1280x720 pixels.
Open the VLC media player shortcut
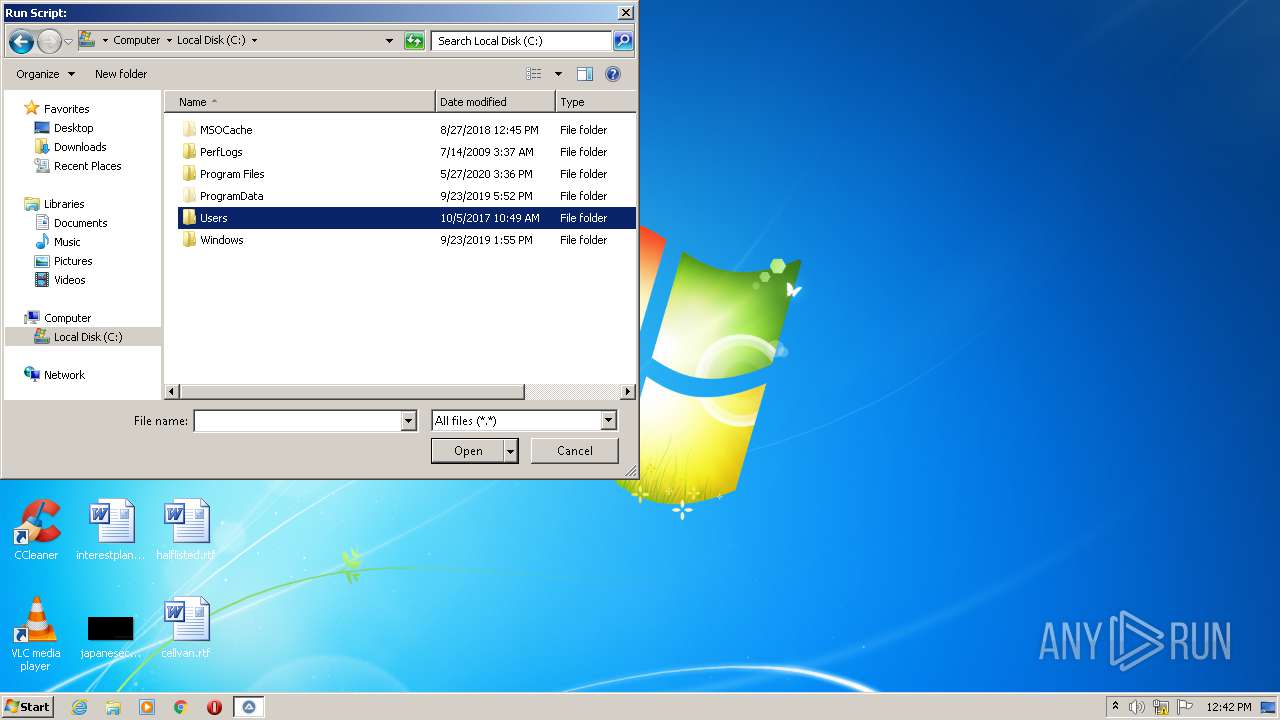[36, 634]
